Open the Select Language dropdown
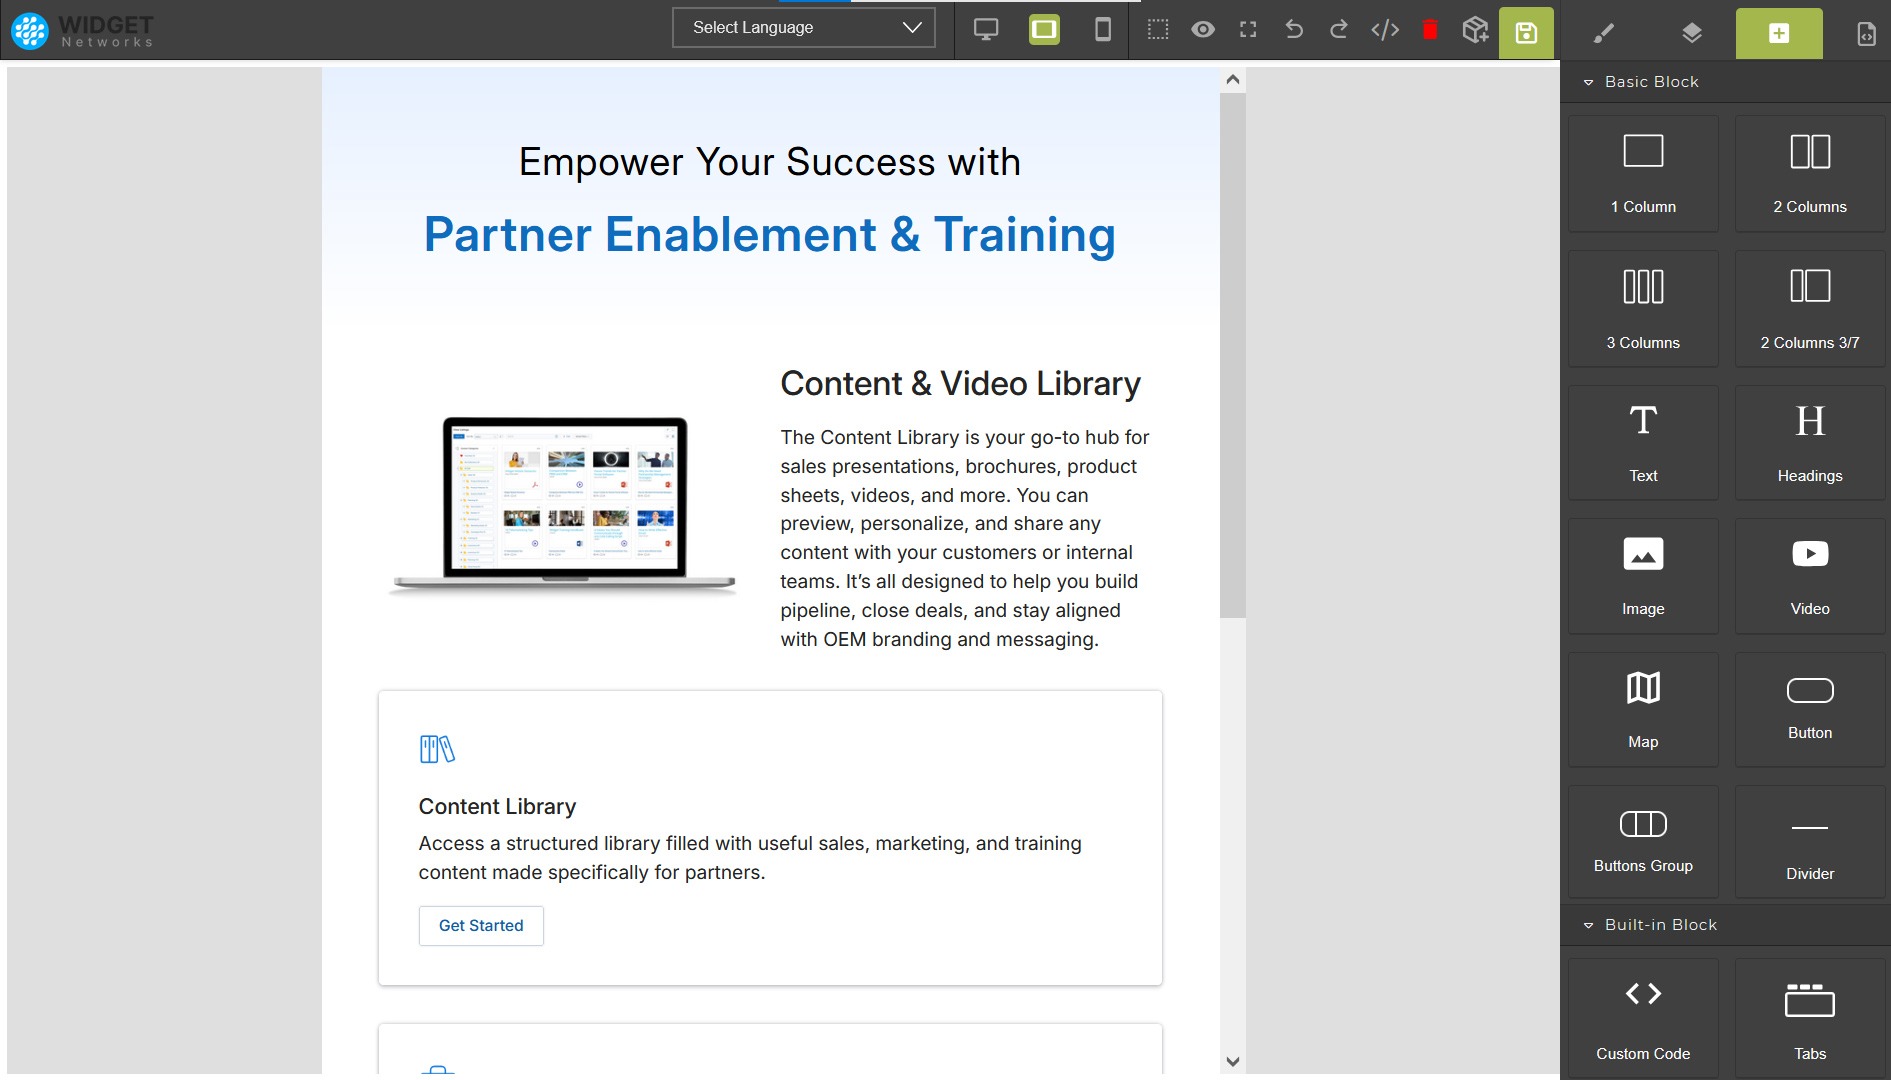Image resolution: width=1891 pixels, height=1080 pixels. (x=804, y=28)
